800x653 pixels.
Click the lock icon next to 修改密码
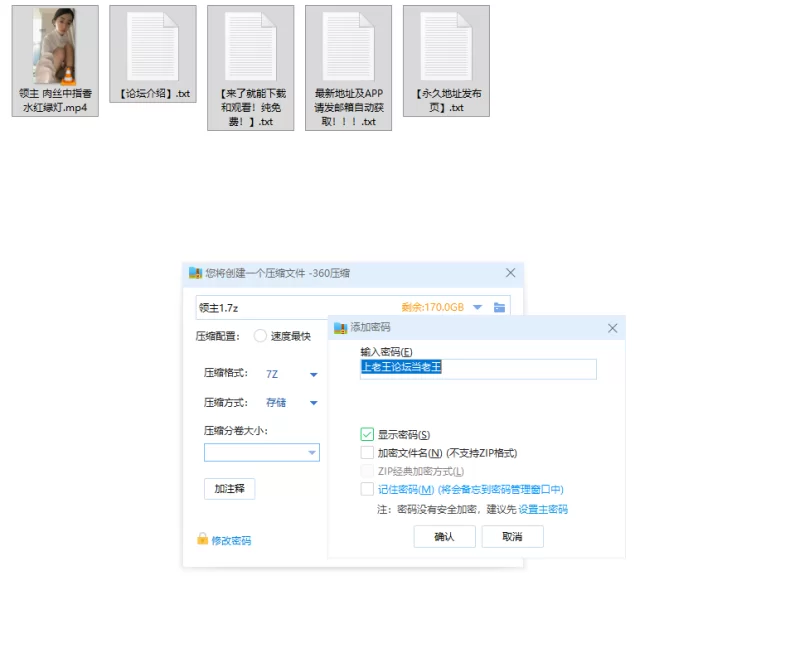tap(203, 539)
